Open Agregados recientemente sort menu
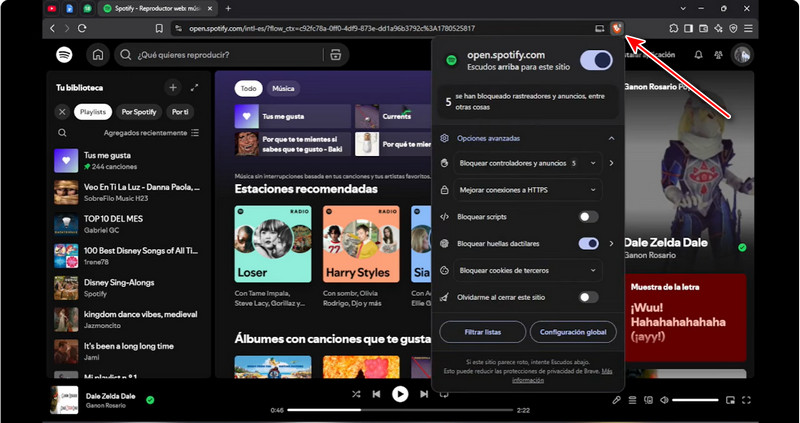The image size is (800, 423). (151, 133)
